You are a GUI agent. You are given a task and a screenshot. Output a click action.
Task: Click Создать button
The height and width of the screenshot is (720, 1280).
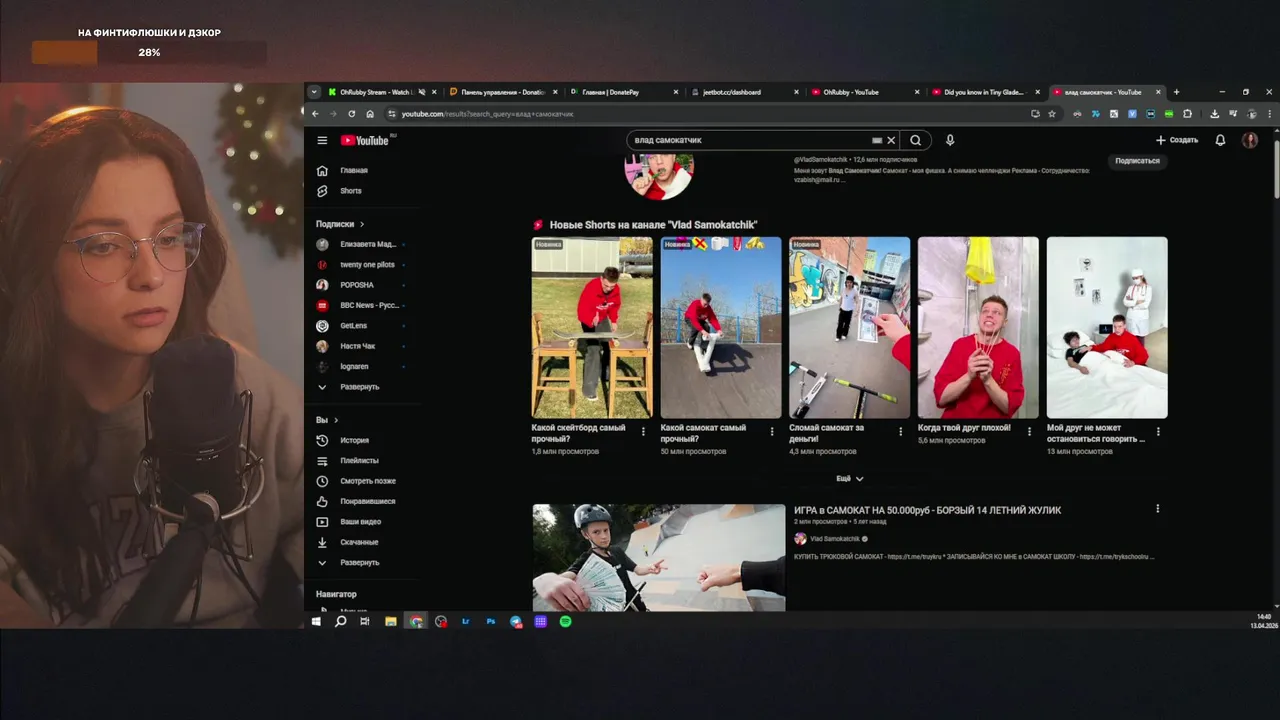point(1177,140)
